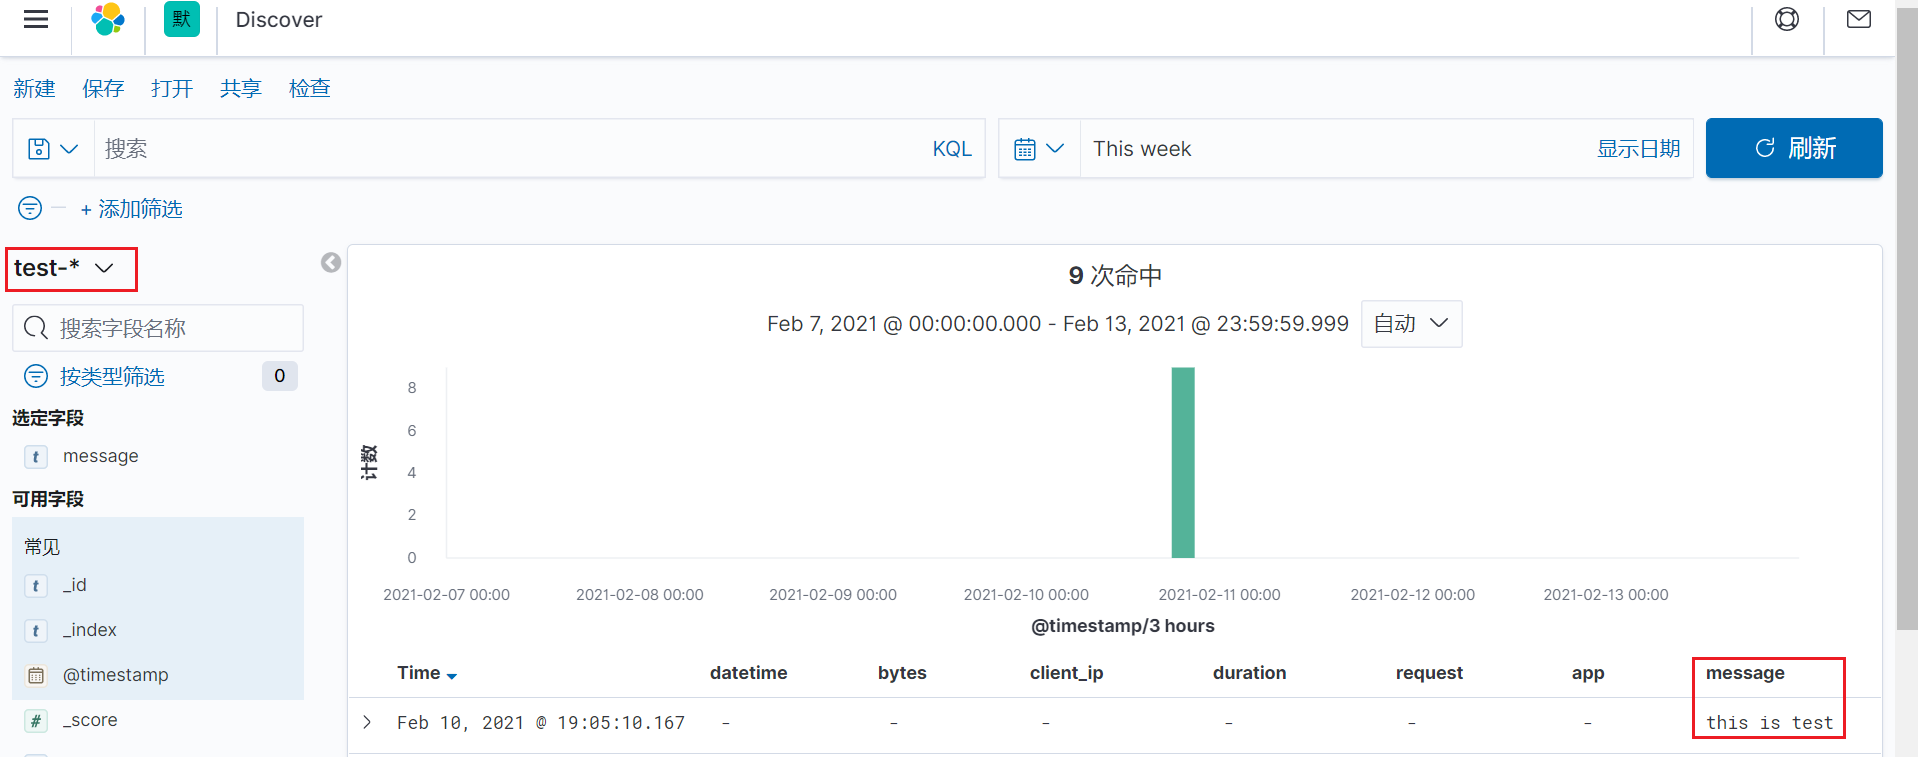Open the Auto interval dropdown

(1411, 324)
